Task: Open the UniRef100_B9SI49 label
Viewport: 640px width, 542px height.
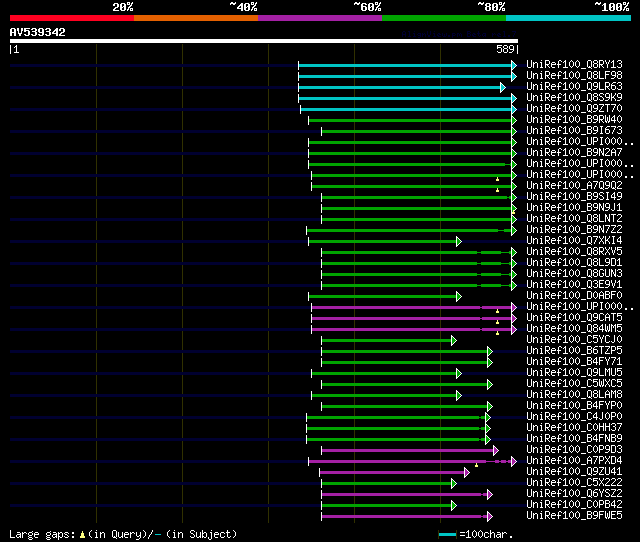Action: point(574,197)
